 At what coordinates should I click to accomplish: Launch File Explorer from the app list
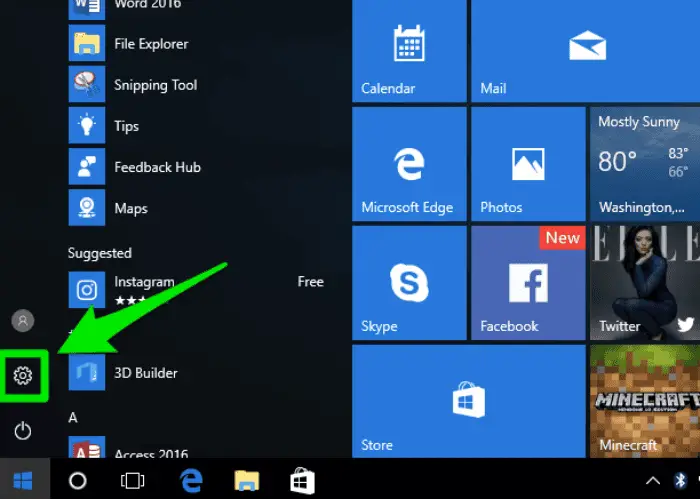129,43
